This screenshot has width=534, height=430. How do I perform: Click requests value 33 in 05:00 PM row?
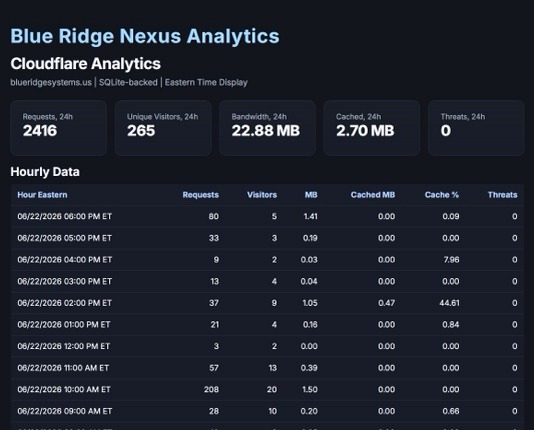(214, 238)
